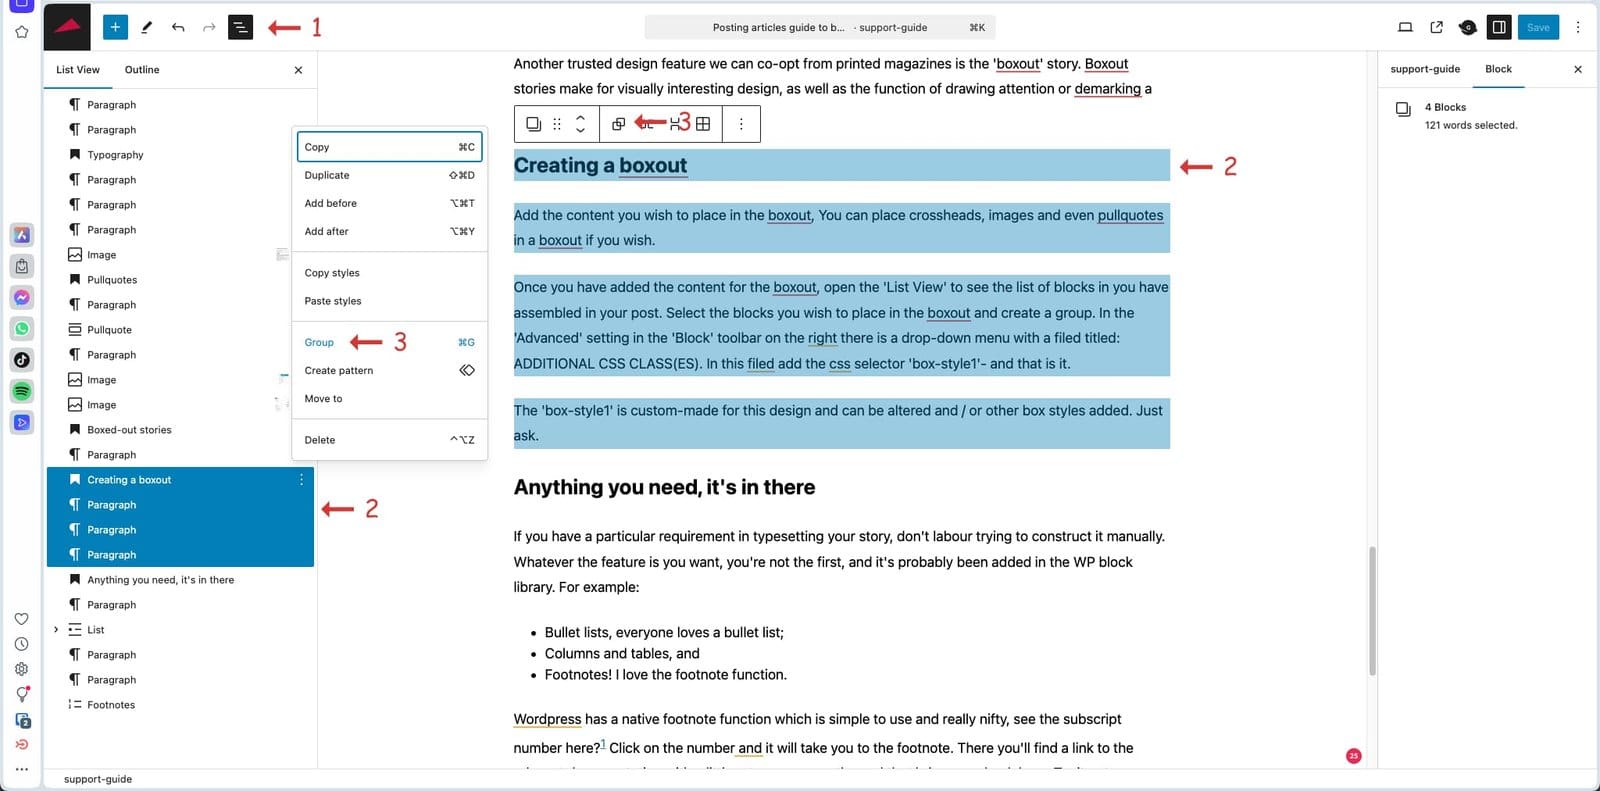
Task: Choose Copy from the context menu
Action: pyautogui.click(x=389, y=147)
